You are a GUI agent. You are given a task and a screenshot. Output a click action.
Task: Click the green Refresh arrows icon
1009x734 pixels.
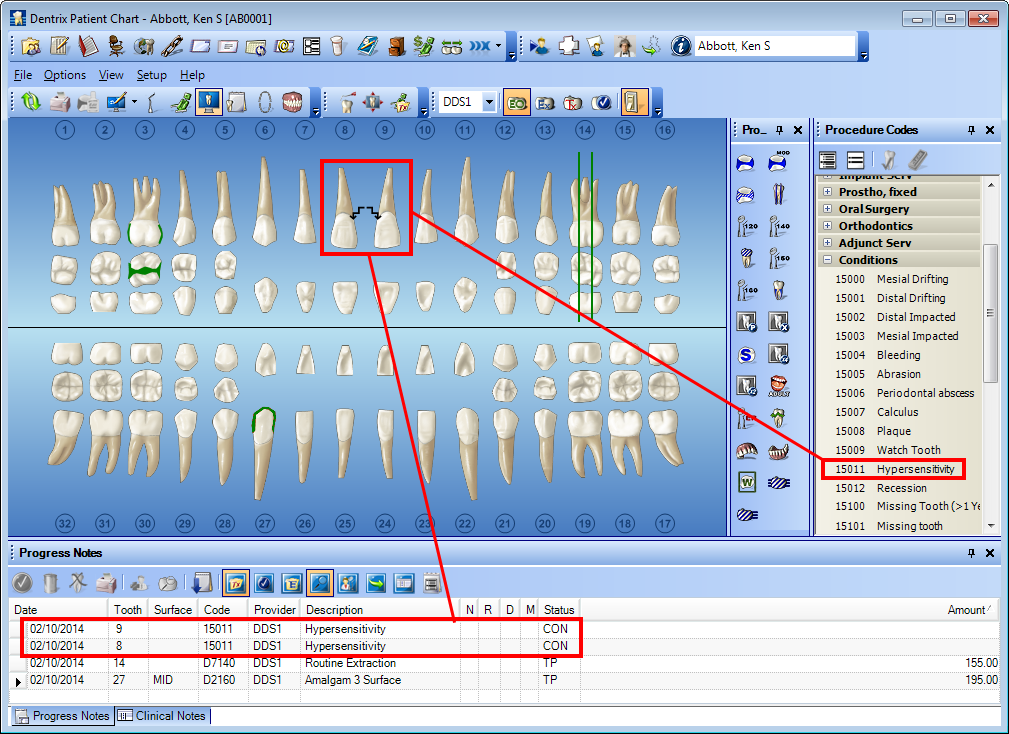click(x=30, y=102)
